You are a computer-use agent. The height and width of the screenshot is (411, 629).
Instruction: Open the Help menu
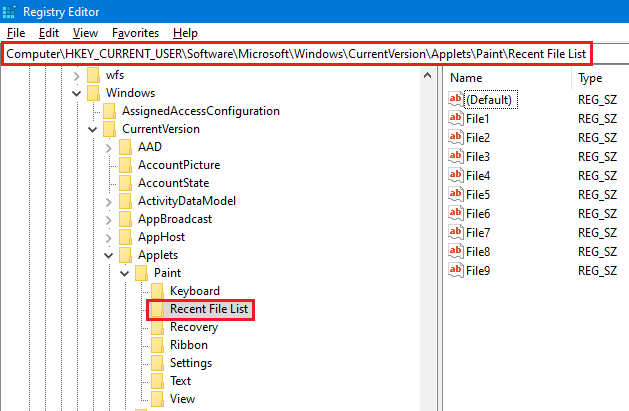coord(185,33)
